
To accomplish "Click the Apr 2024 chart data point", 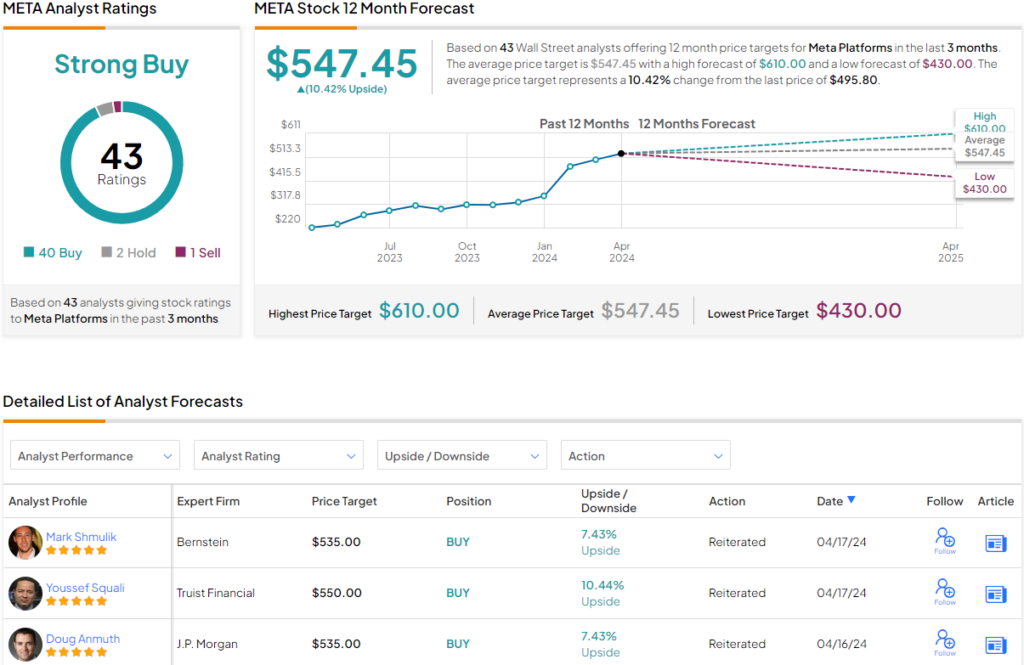I will [621, 154].
